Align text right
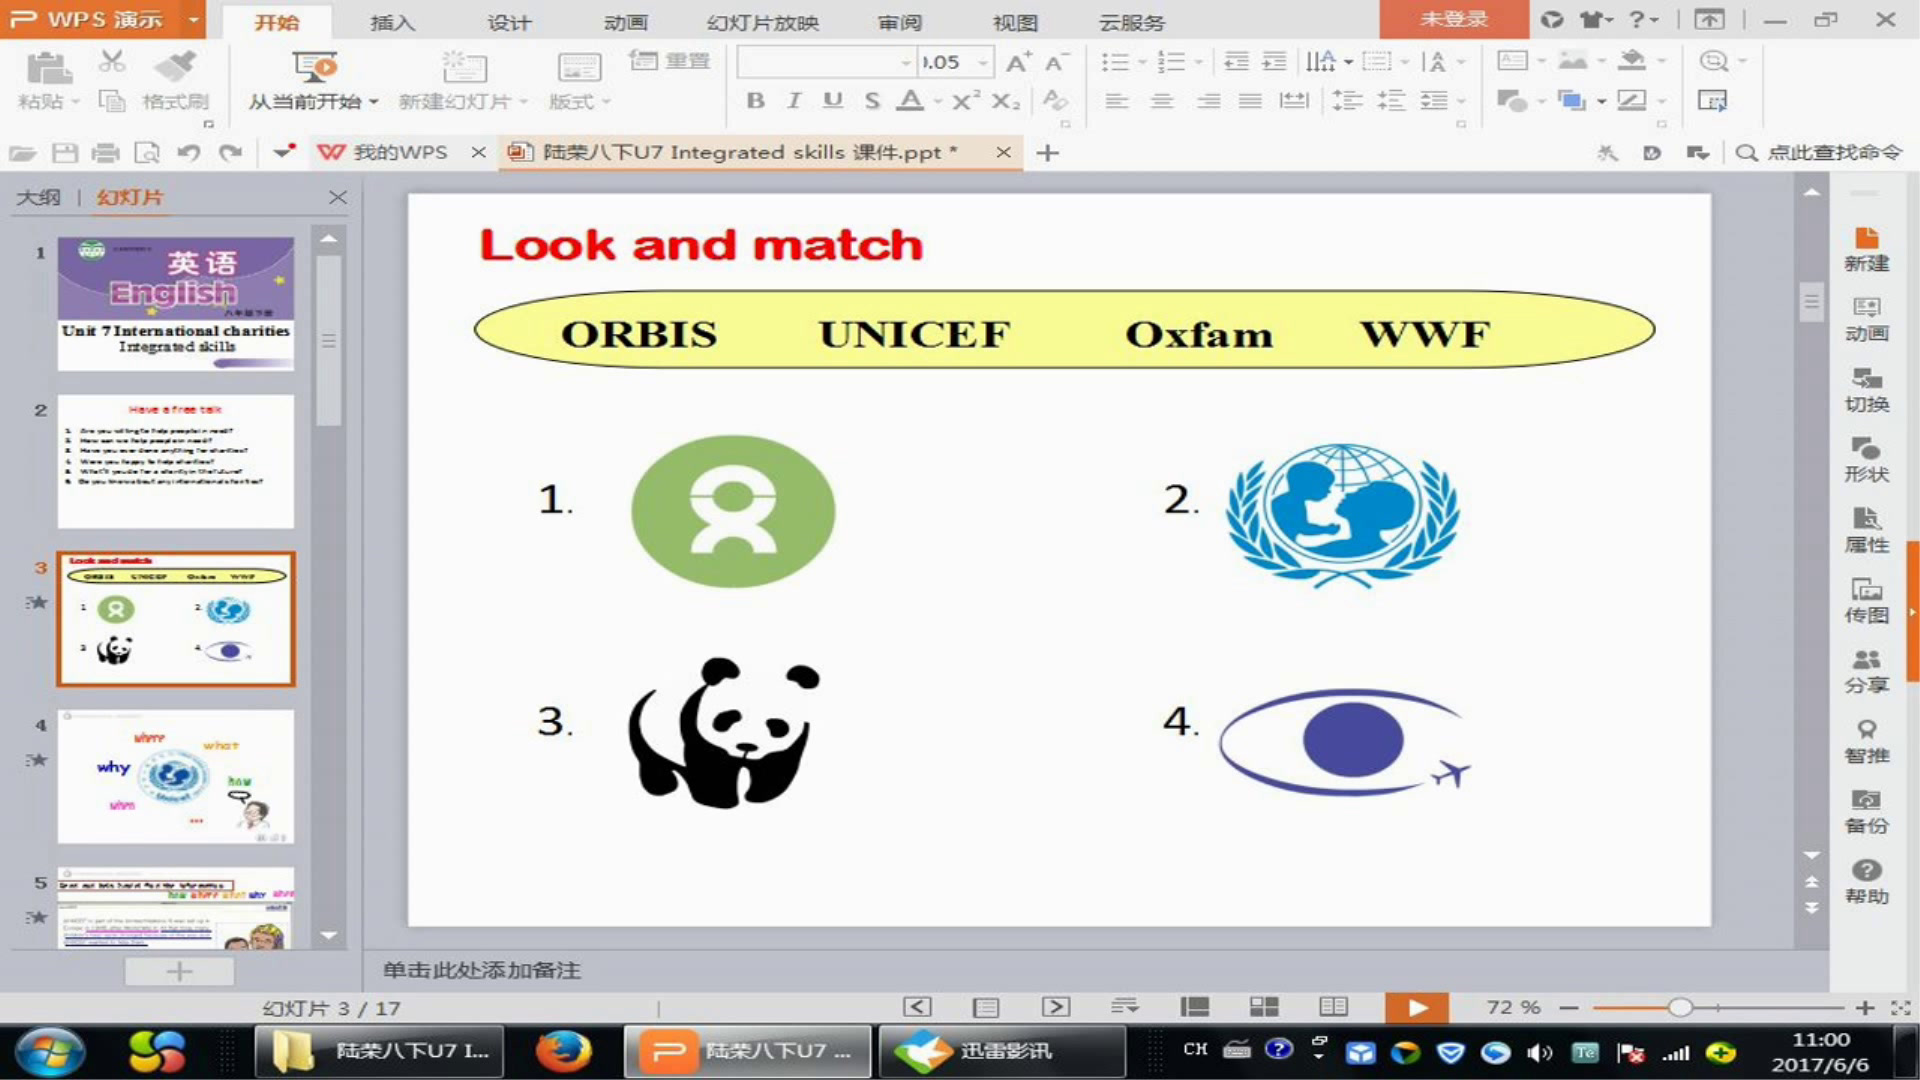 1208,100
